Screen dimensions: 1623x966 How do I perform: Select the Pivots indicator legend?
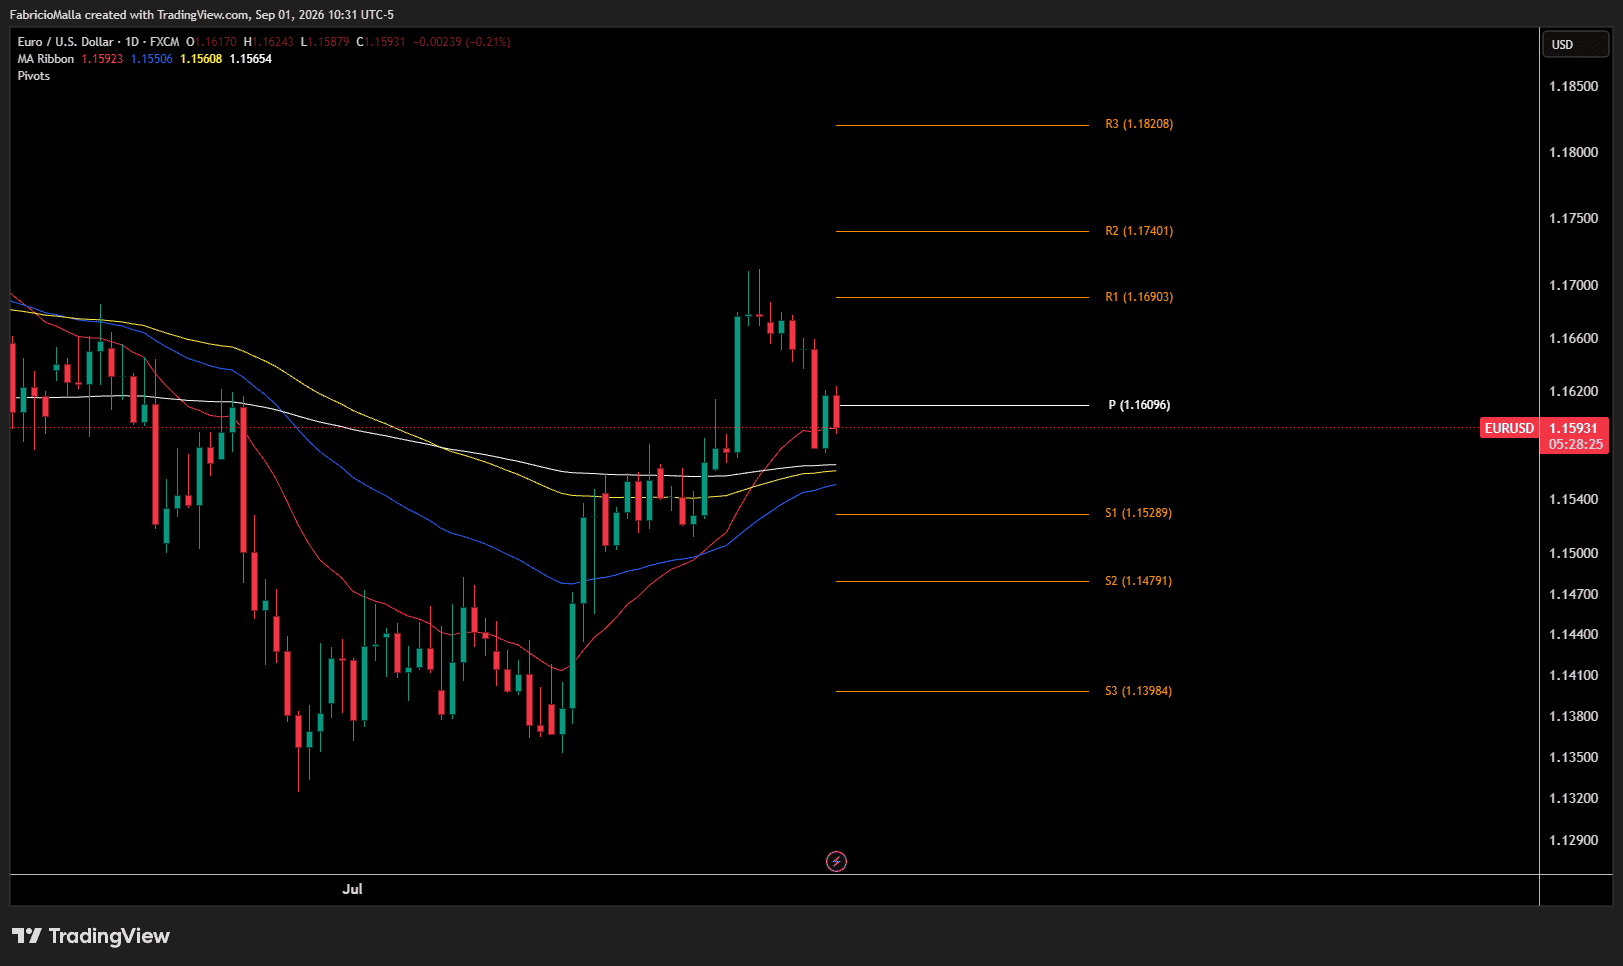[x=34, y=76]
